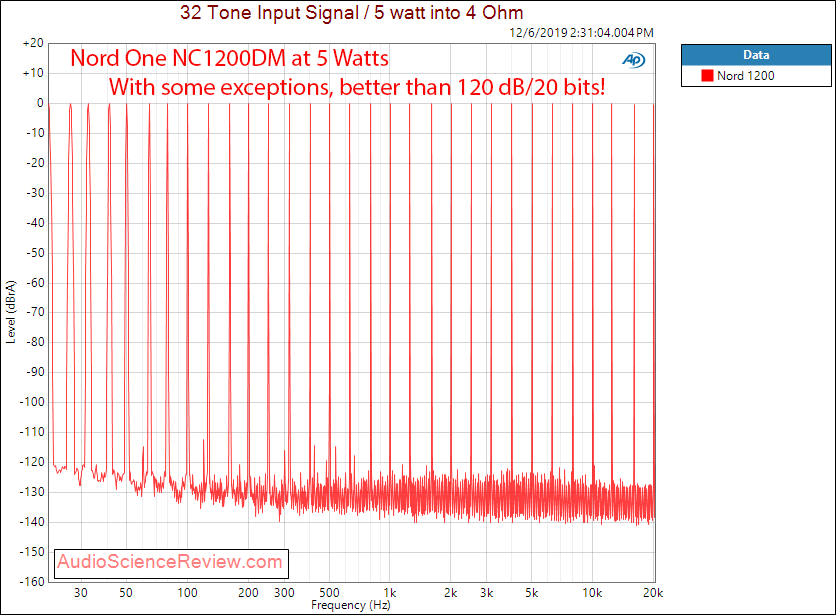Click the 1k tick on the frequency axis
Viewport: 836px width, 615px height.
[x=390, y=593]
